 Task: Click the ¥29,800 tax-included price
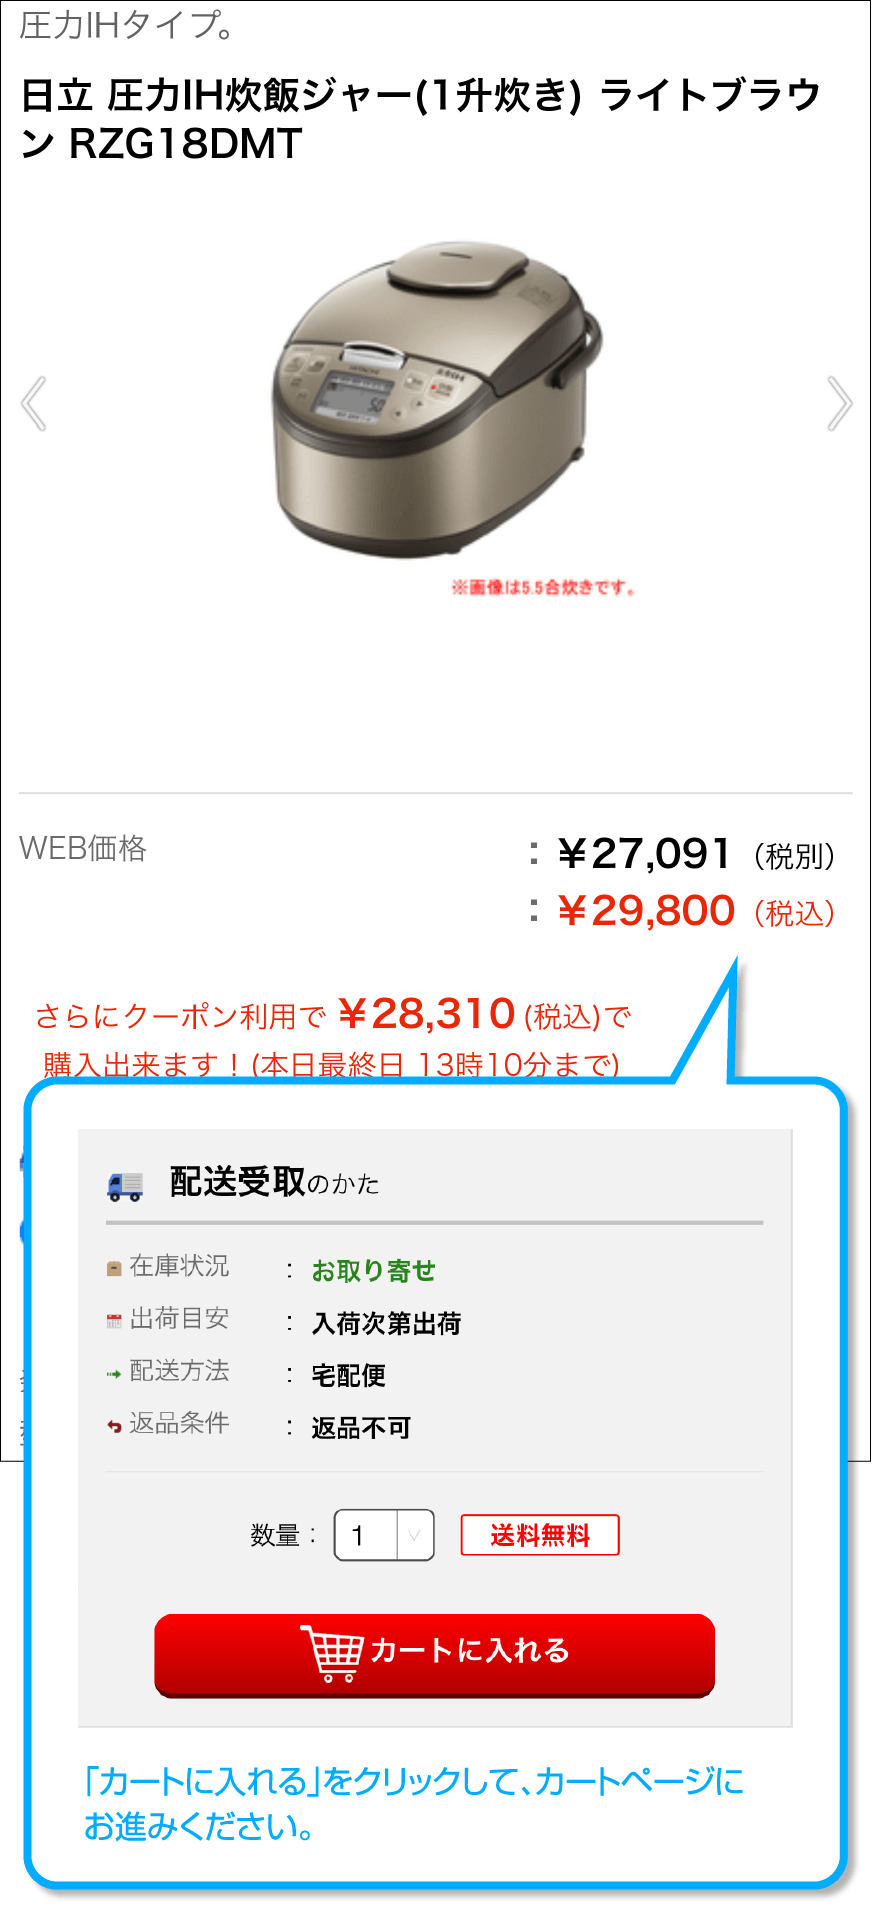[x=647, y=911]
